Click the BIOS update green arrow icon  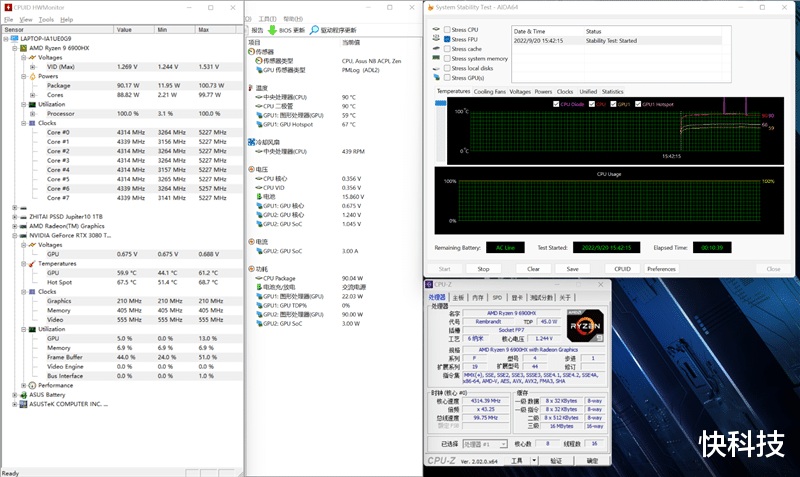(x=272, y=30)
